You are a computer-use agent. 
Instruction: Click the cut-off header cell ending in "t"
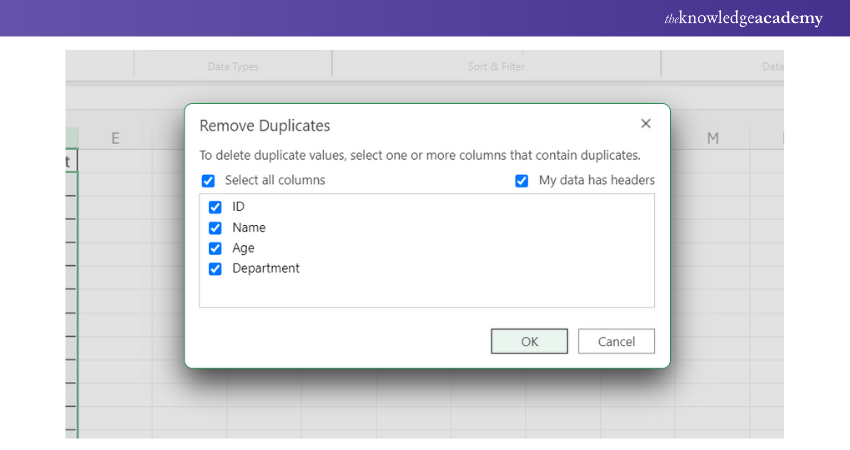pyautogui.click(x=70, y=161)
